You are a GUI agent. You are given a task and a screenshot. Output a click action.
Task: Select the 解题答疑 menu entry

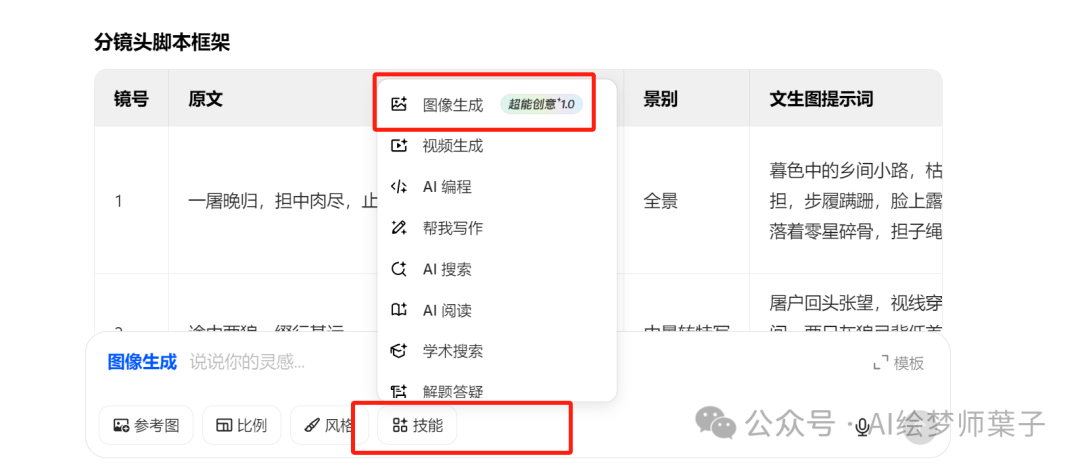point(452,391)
